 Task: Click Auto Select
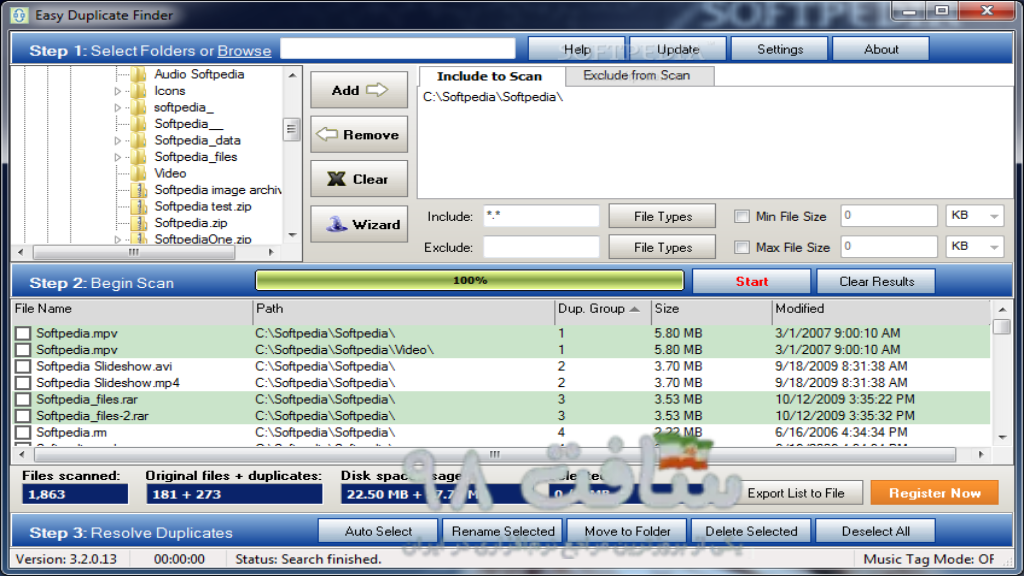click(378, 531)
